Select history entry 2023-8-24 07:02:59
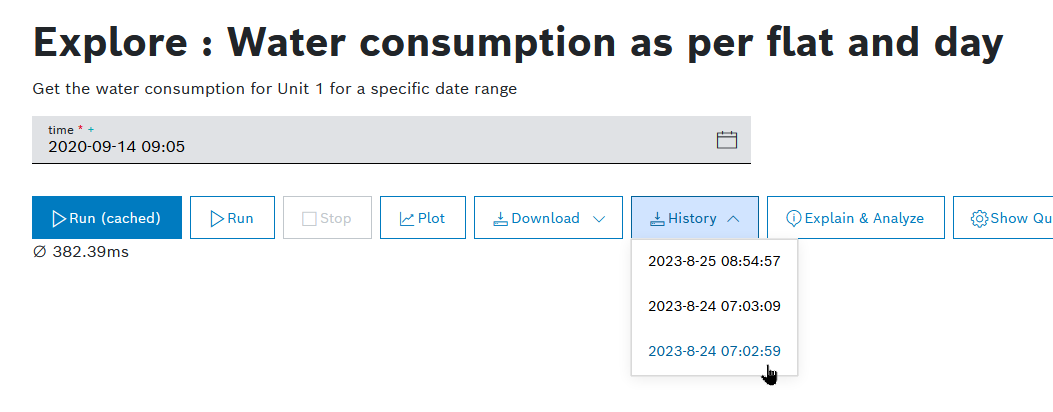The image size is (1053, 412). click(714, 351)
